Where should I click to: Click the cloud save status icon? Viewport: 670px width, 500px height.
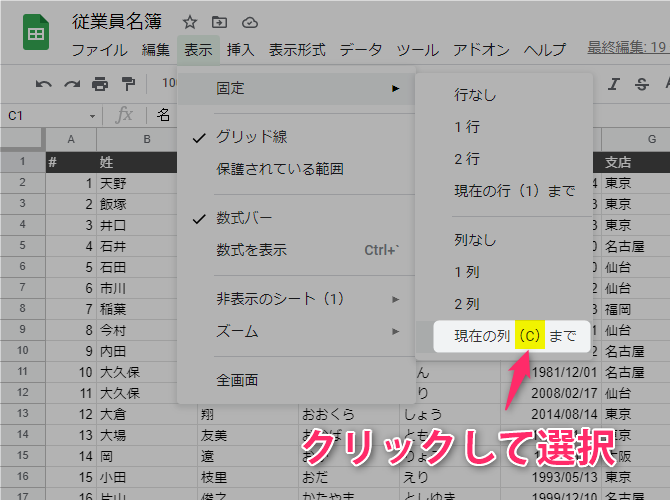[250, 22]
